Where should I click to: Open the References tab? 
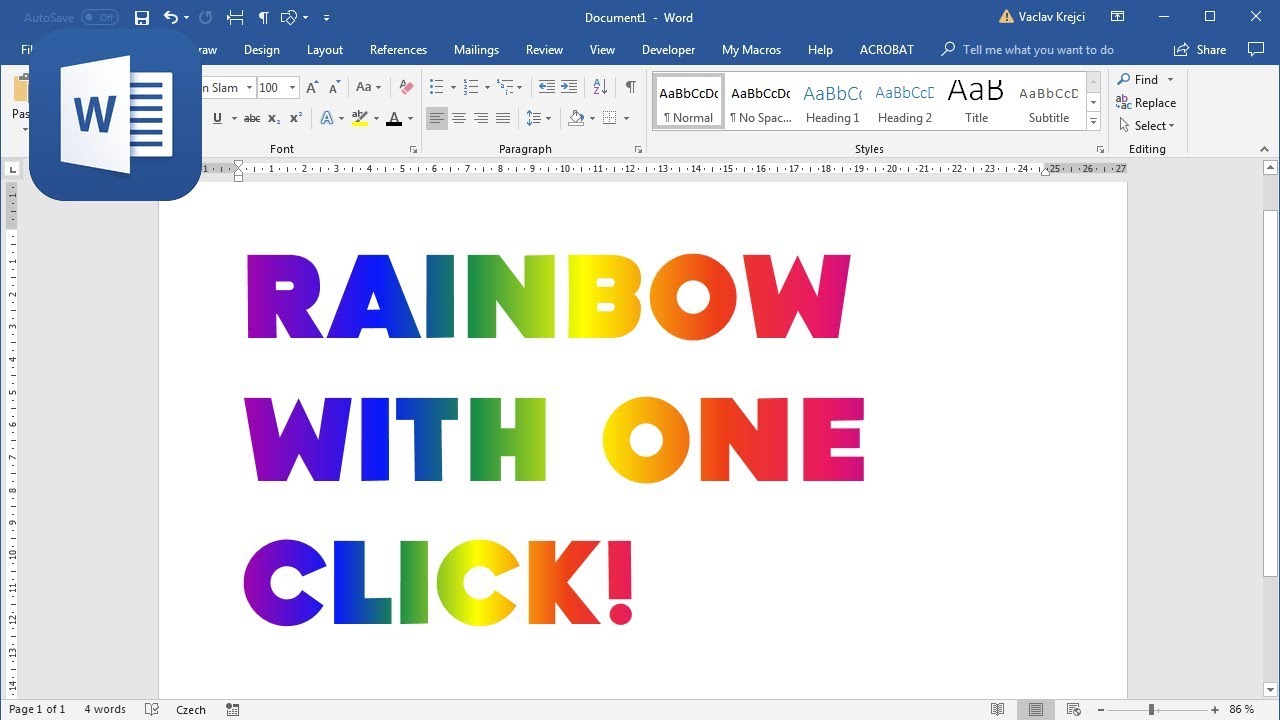pyautogui.click(x=398, y=50)
